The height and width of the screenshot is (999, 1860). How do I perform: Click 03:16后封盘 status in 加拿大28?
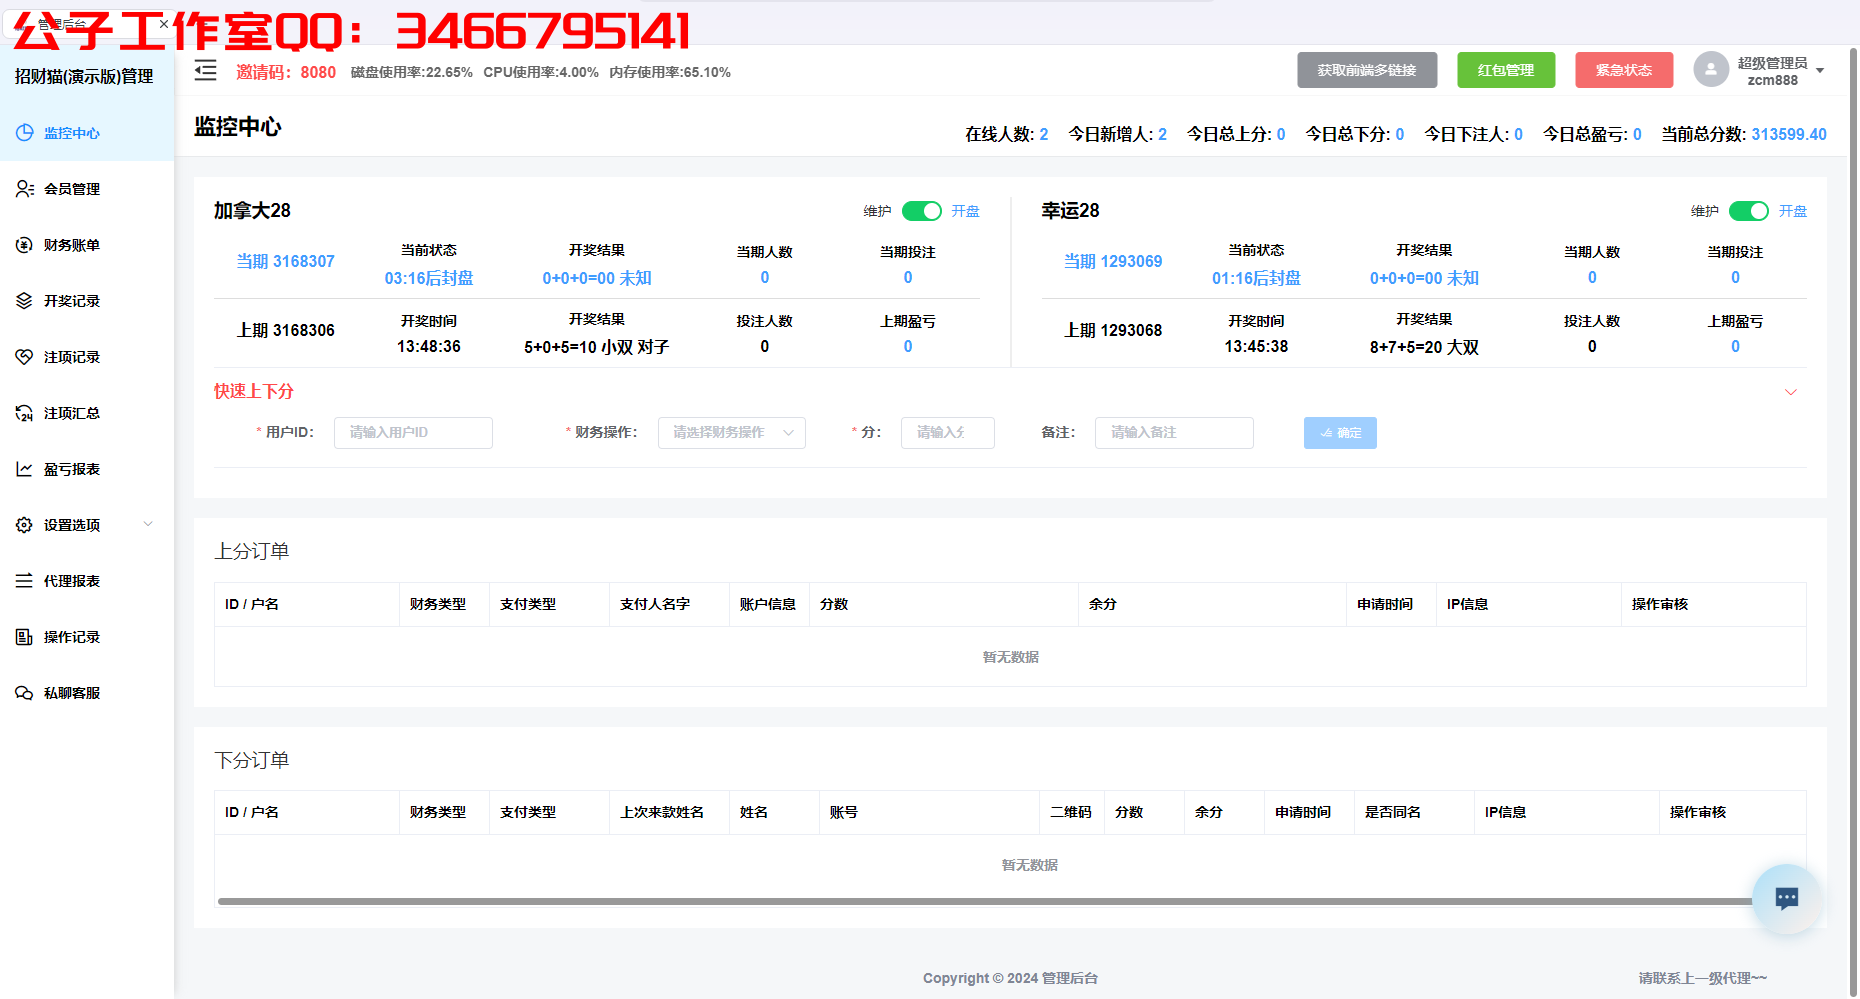point(429,278)
